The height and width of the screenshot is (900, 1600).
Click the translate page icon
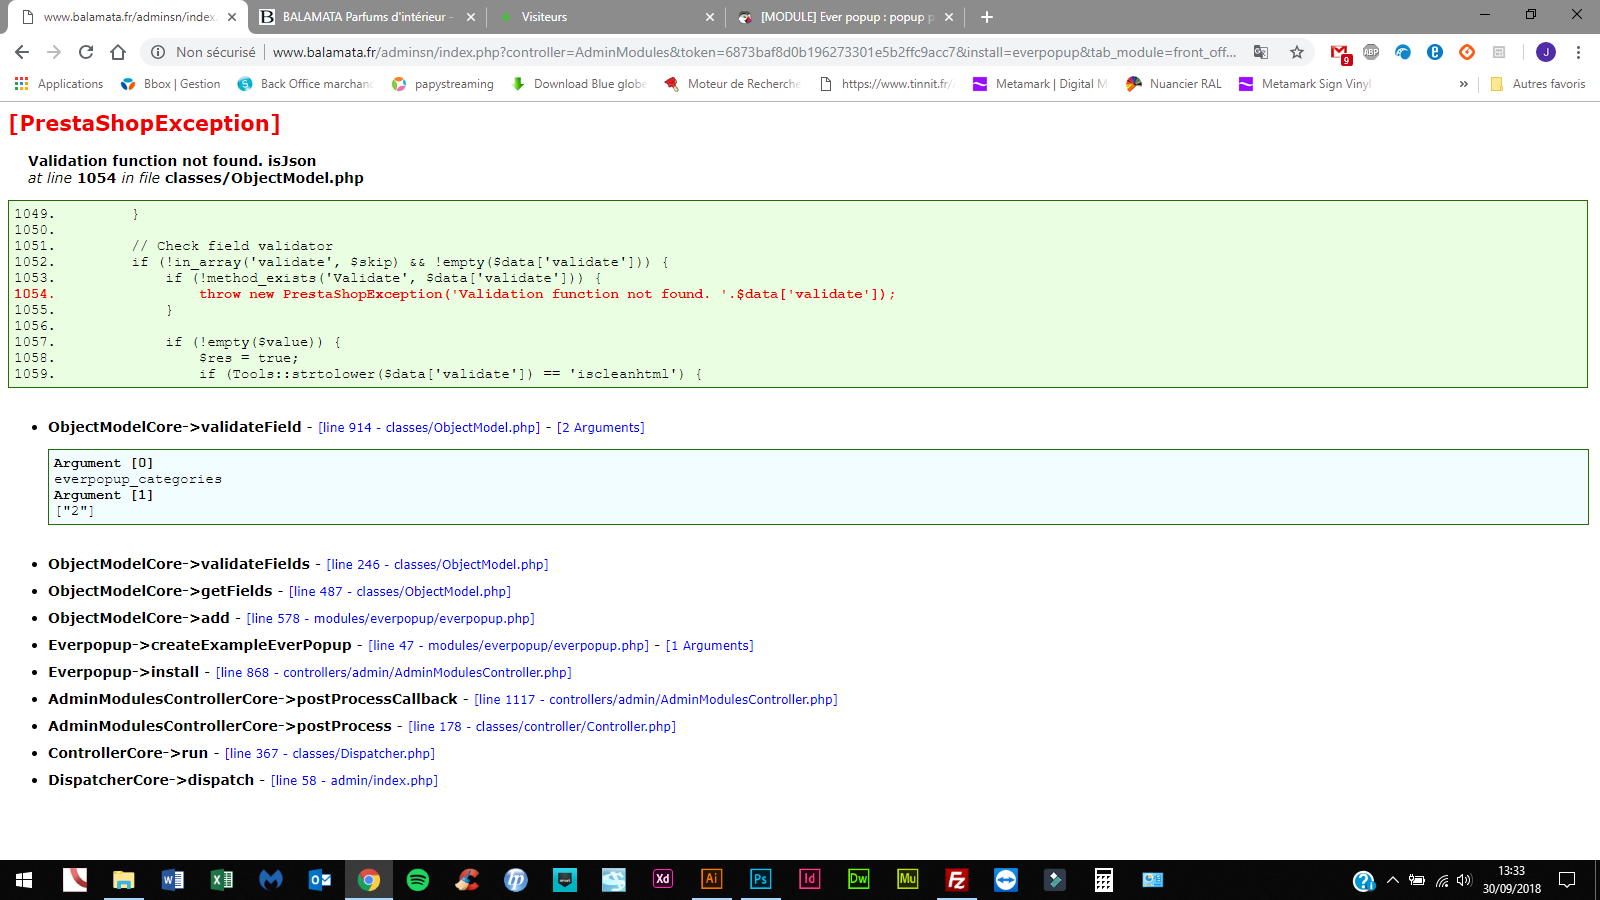[x=1261, y=52]
